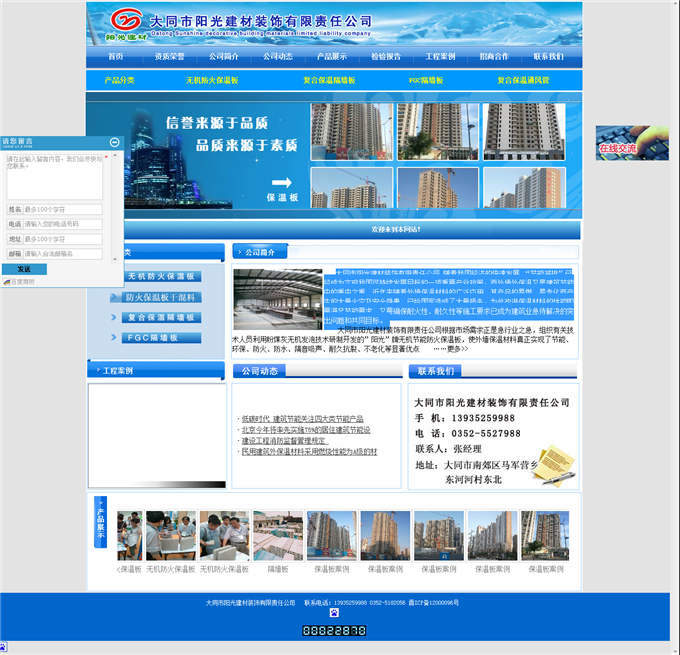Focus the message content text area

[54, 176]
